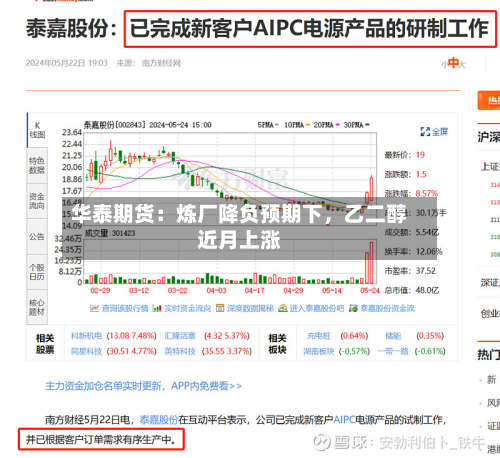Click the 30PMA legend entry
Screen dimensions: 500x458
tap(356, 125)
